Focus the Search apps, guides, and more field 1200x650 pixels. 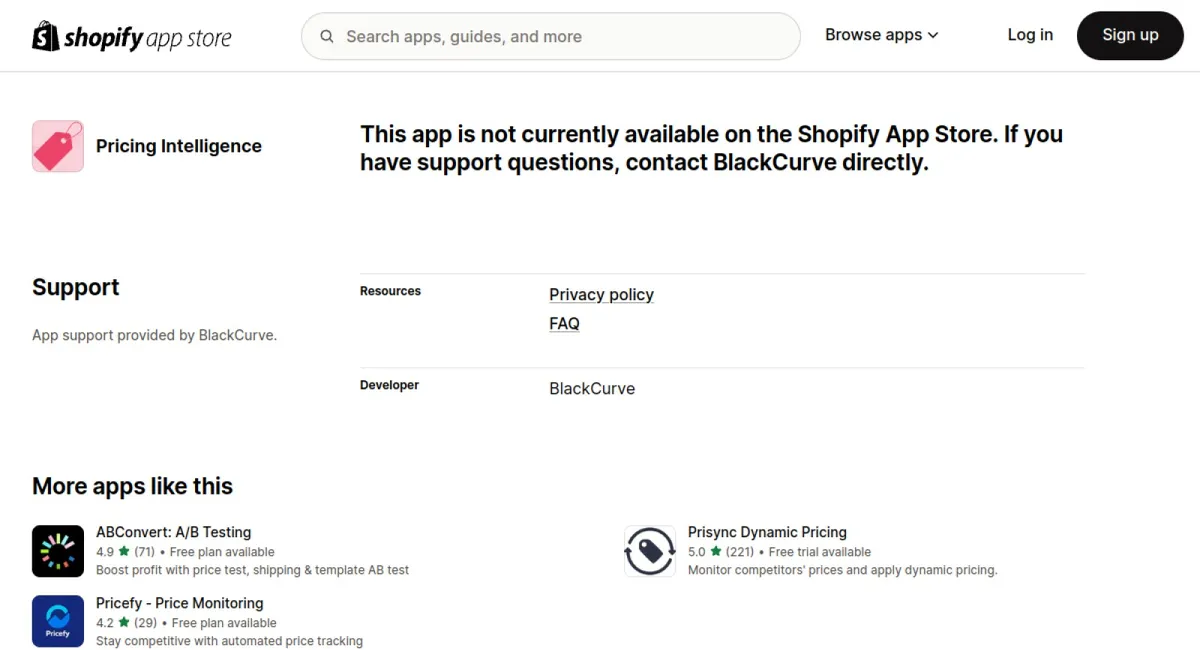[x=551, y=37]
